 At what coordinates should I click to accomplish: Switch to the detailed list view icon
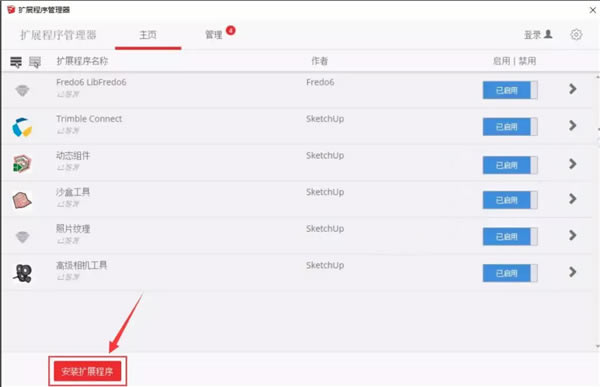pos(35,62)
